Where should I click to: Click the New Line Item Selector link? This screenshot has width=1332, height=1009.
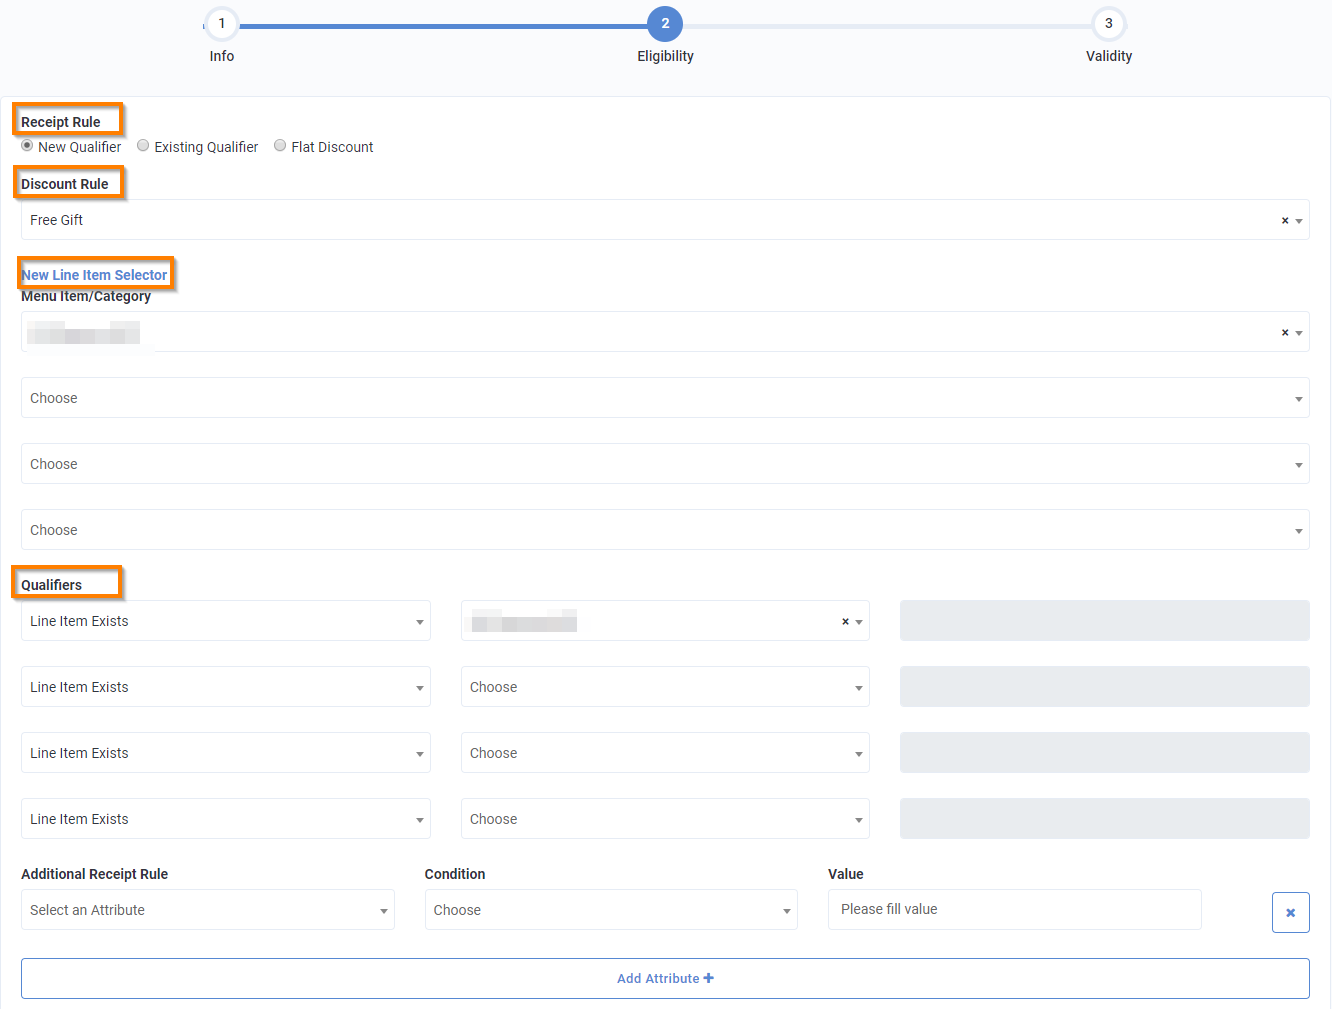click(x=95, y=275)
